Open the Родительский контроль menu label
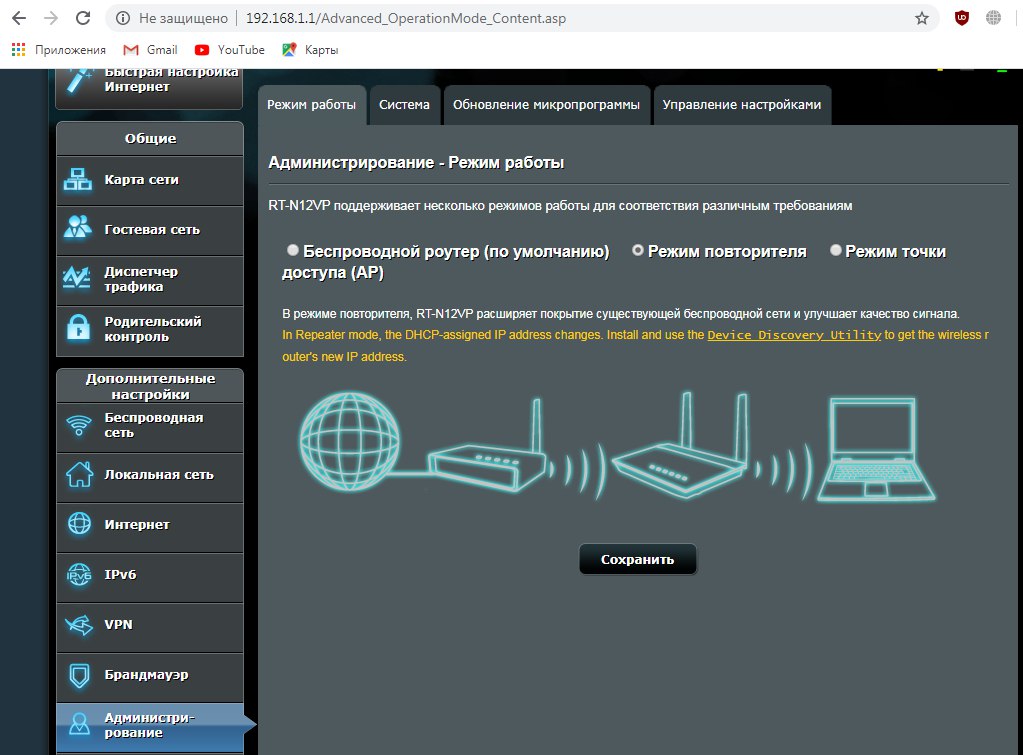Image resolution: width=1023 pixels, height=755 pixels. tap(153, 329)
